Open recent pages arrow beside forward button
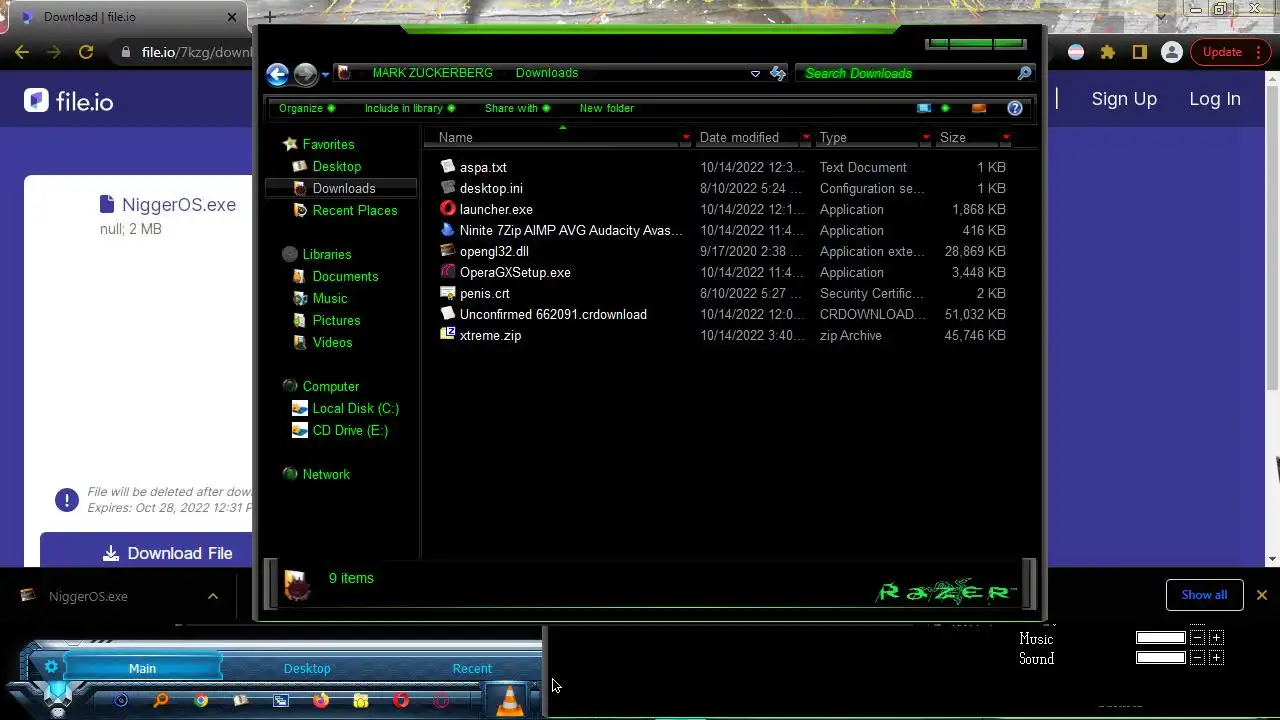1280x720 pixels. (325, 75)
